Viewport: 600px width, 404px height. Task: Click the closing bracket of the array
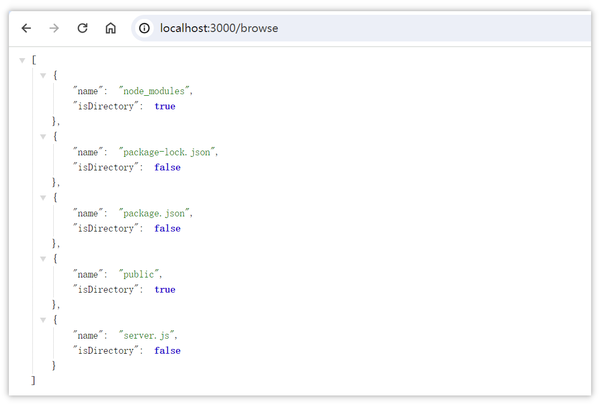pos(33,381)
